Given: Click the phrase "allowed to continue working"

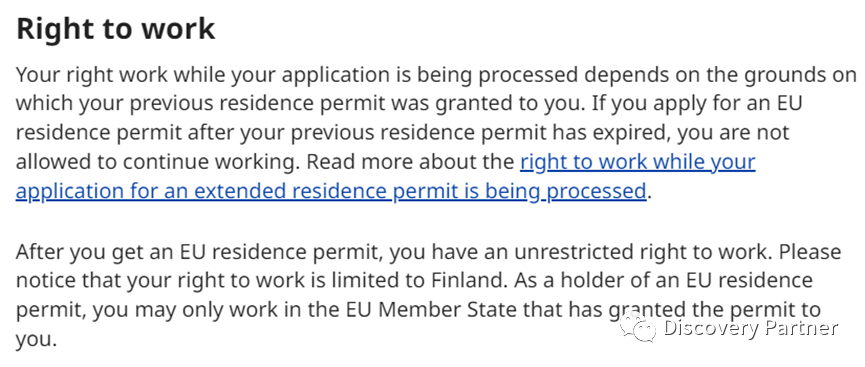Looking at the screenshot, I should [x=156, y=162].
